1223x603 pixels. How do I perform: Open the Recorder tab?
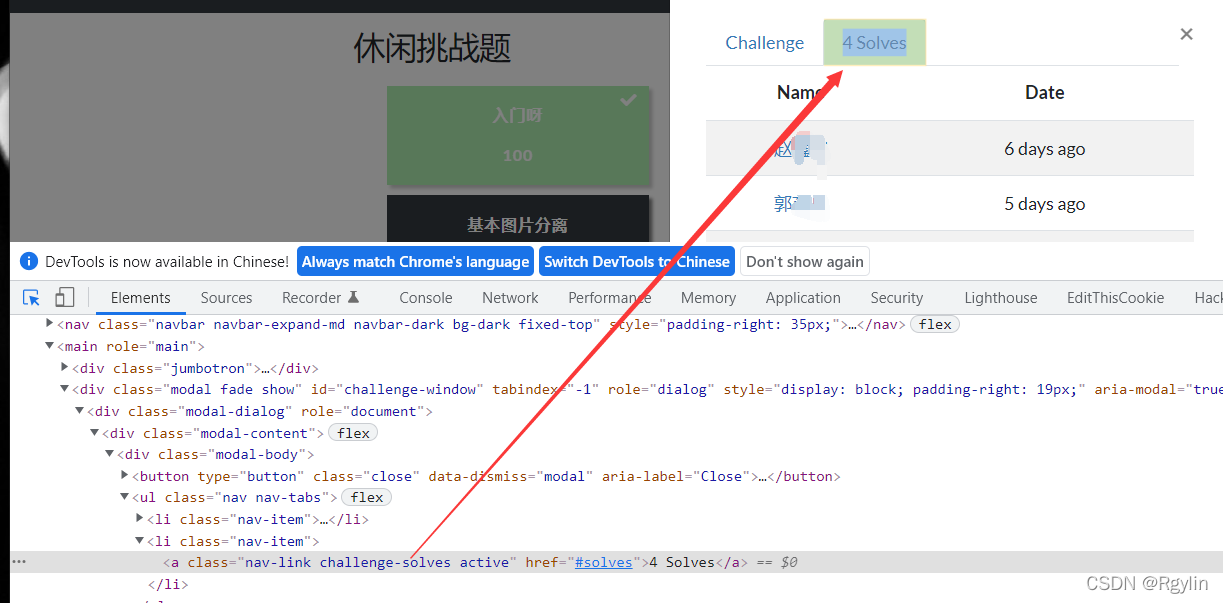pos(320,297)
